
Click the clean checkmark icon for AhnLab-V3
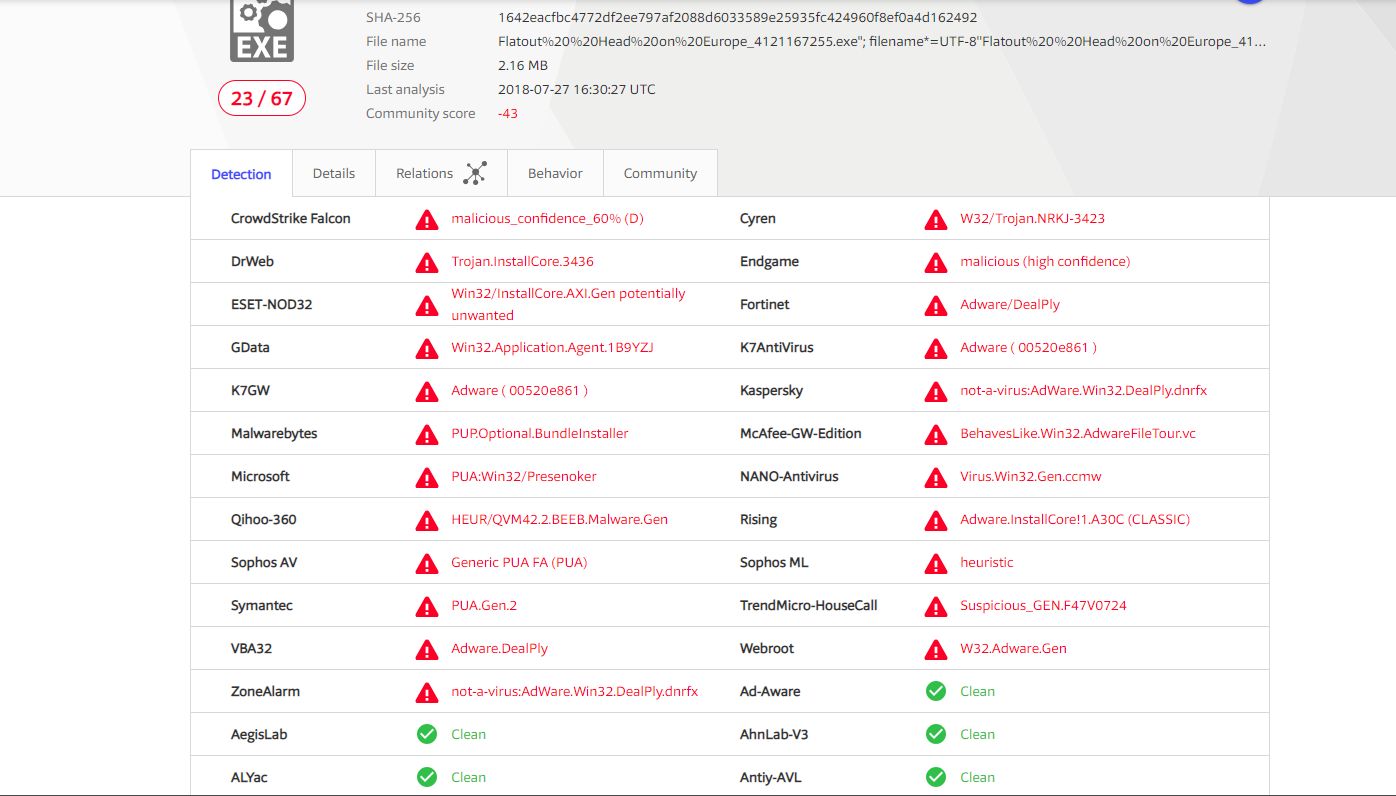click(x=936, y=734)
